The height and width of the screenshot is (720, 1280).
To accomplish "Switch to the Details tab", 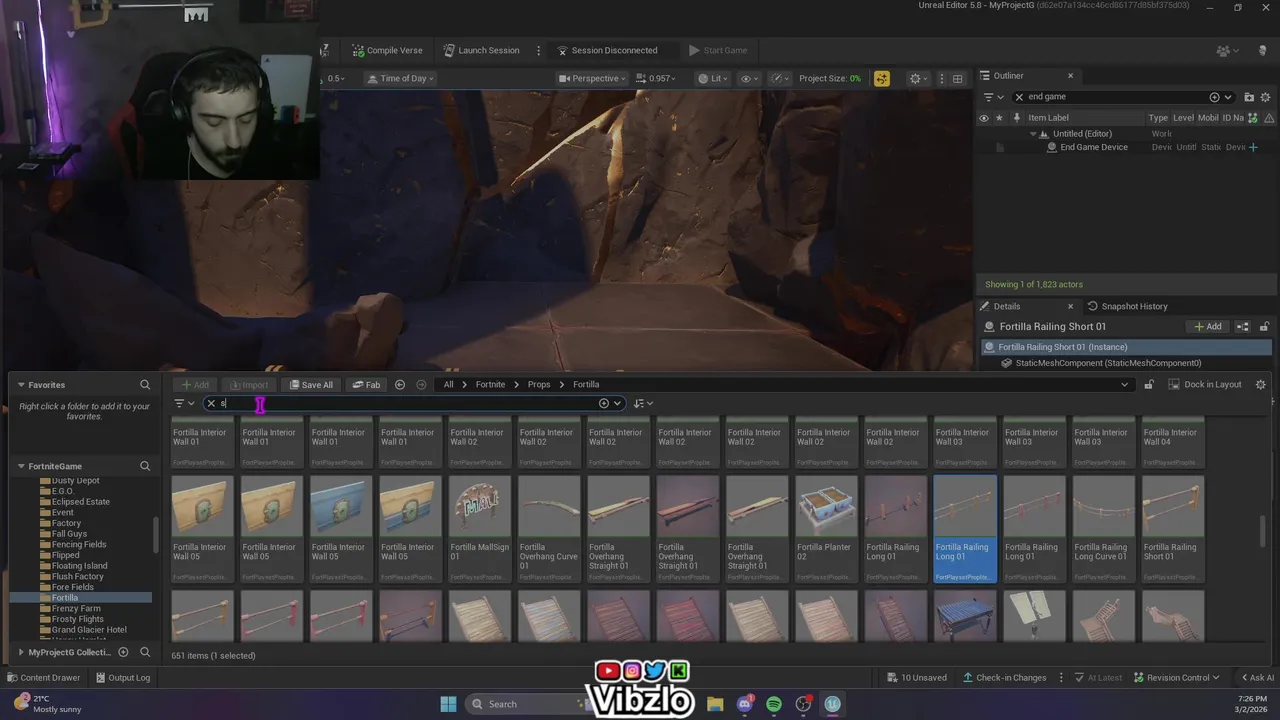I will click(1006, 306).
